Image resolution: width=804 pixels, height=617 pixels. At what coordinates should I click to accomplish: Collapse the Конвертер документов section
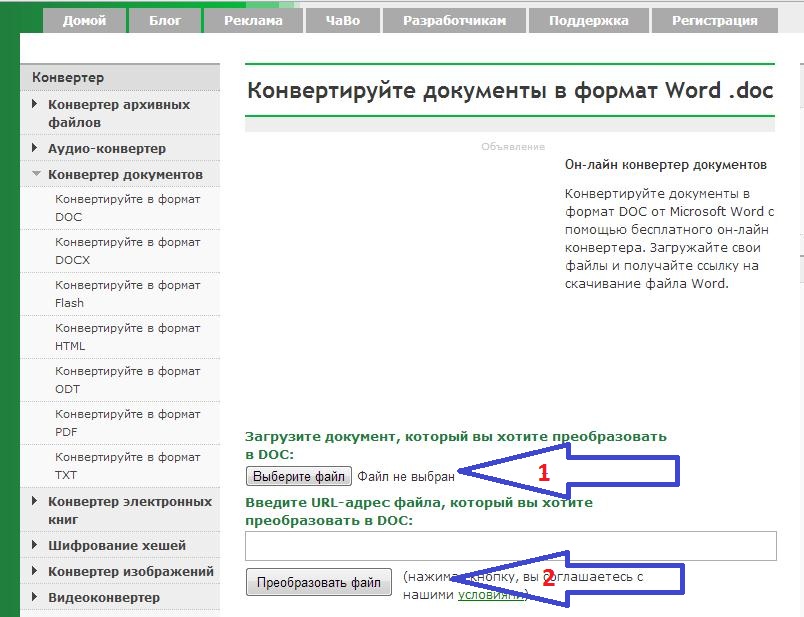124,174
